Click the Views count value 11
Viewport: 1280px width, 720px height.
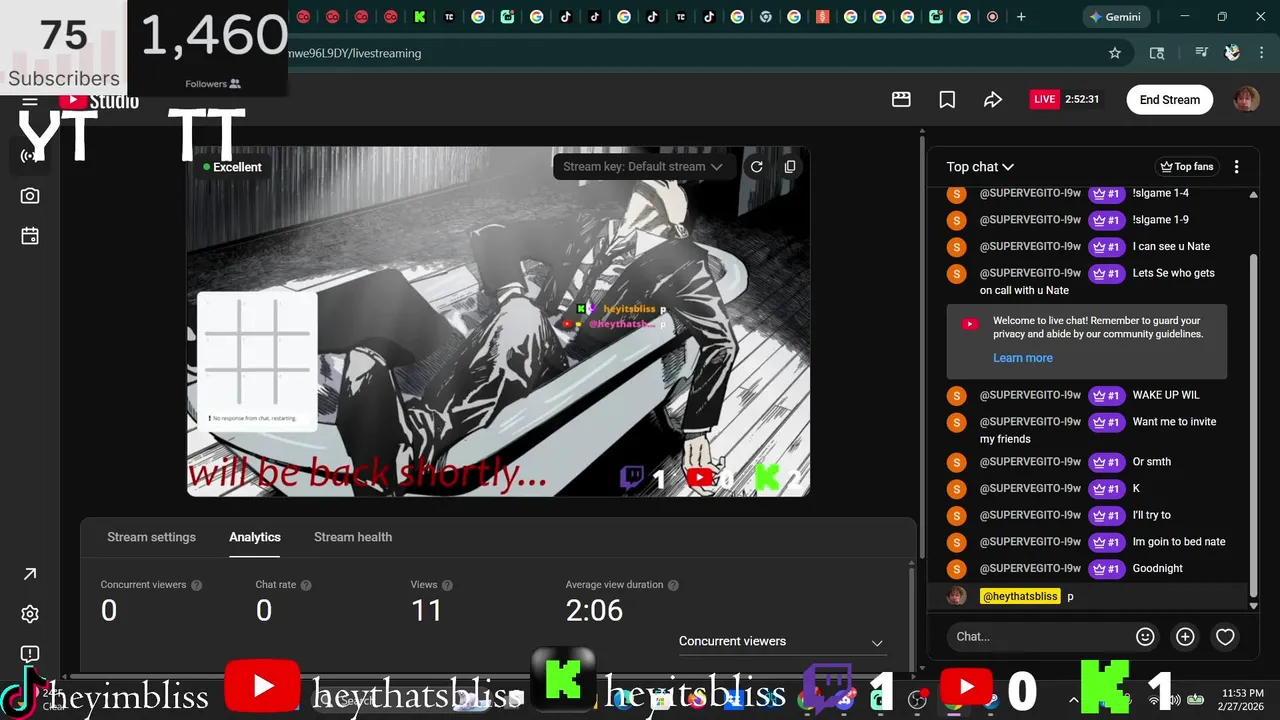click(427, 610)
